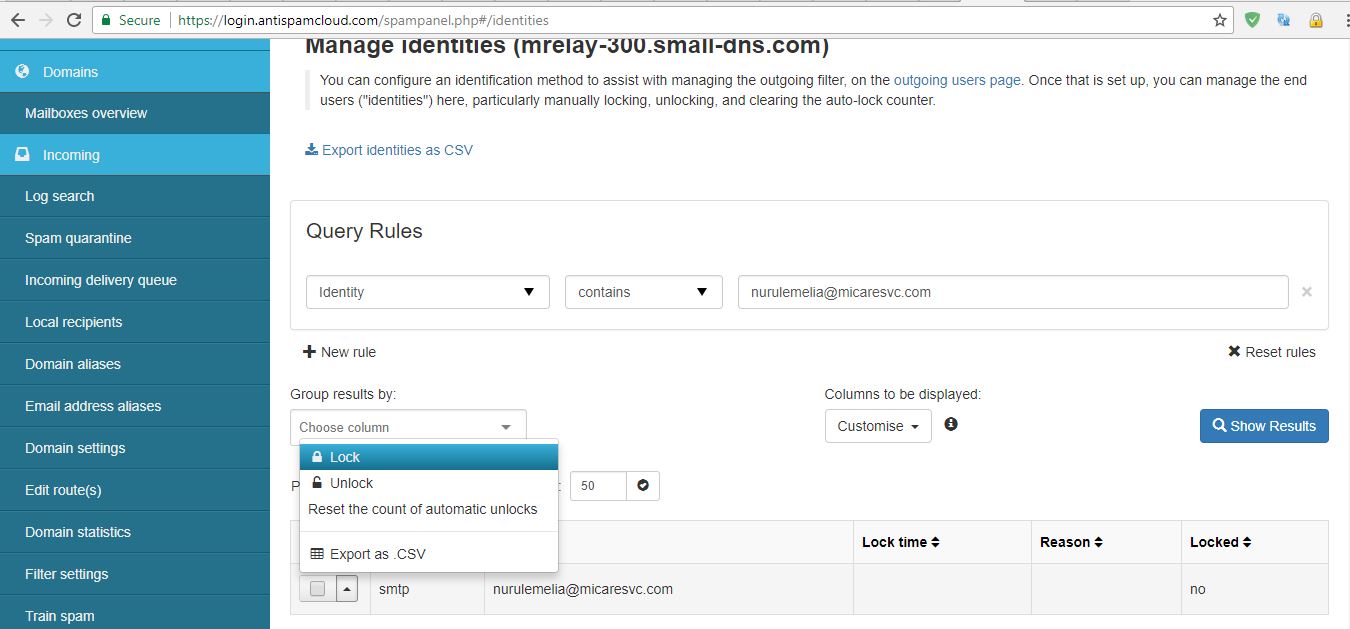This screenshot has width=1350, height=629.
Task: Select Export as .CSV menu entry
Action: click(377, 554)
